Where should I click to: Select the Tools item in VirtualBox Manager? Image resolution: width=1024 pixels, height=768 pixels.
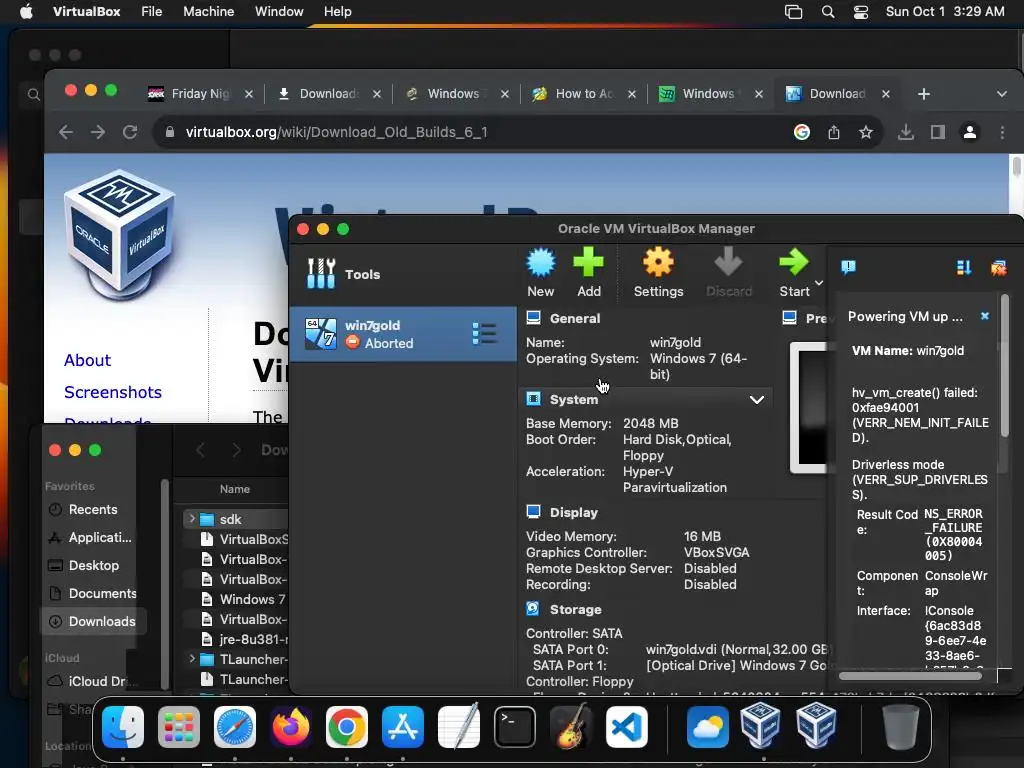402,274
